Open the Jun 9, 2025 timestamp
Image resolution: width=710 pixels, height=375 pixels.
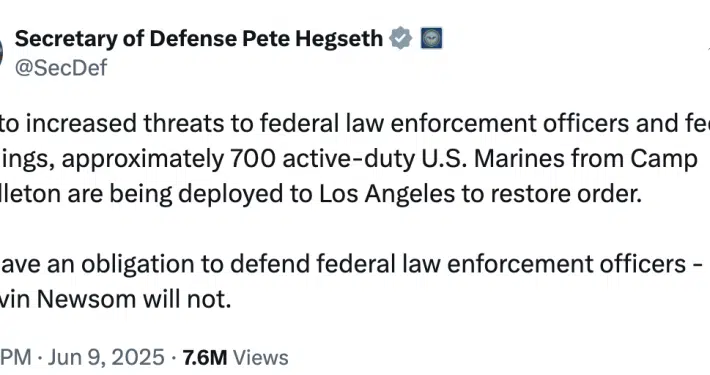pyautogui.click(x=106, y=357)
